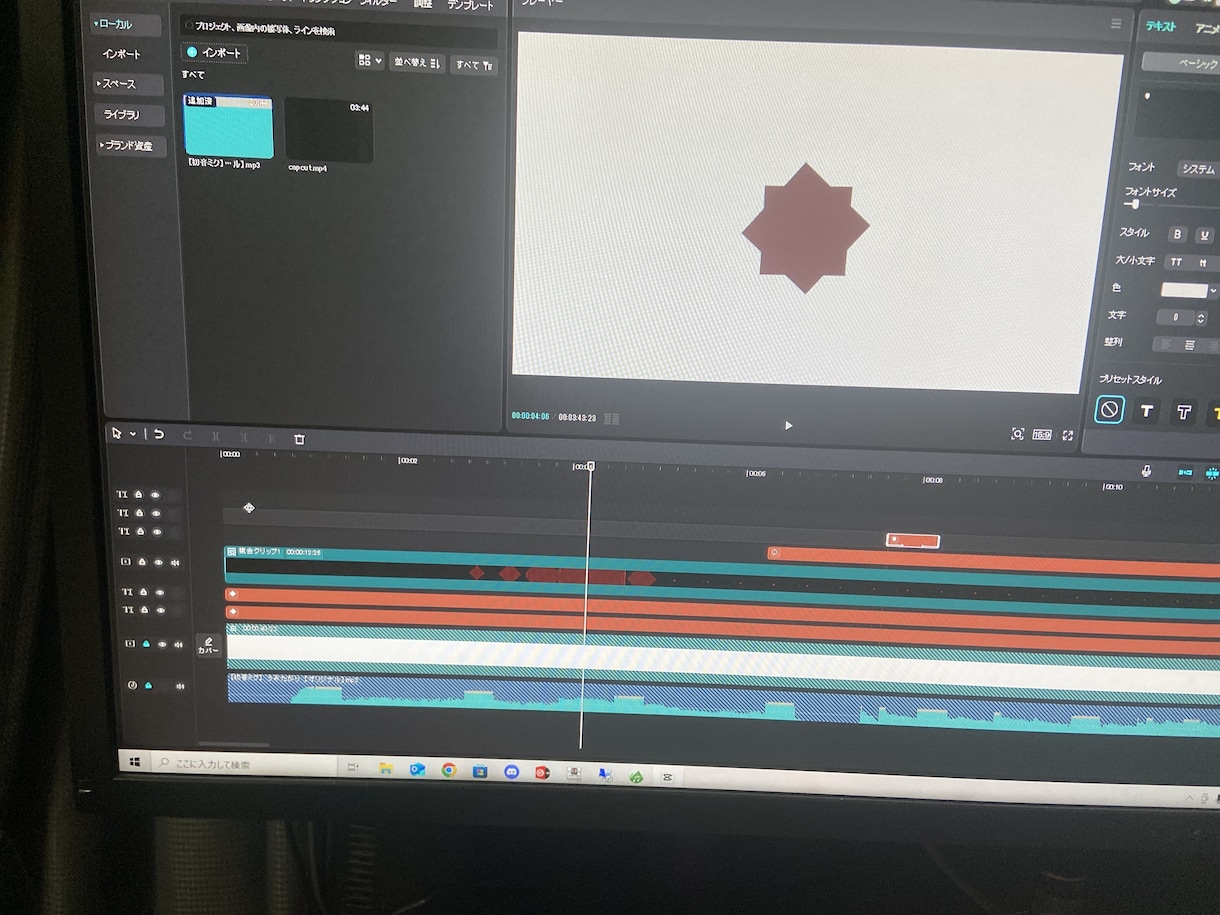Align text center
Image resolution: width=1220 pixels, height=915 pixels.
pos(1190,345)
